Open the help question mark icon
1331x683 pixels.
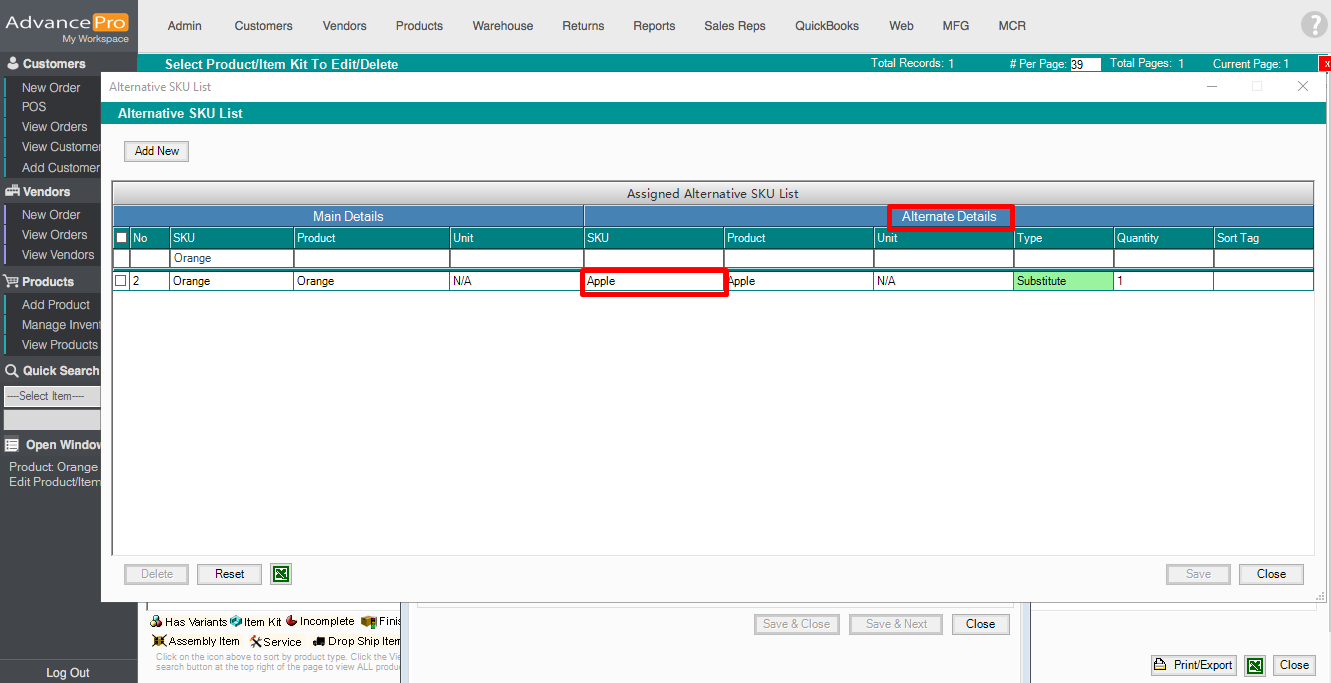pos(1313,26)
